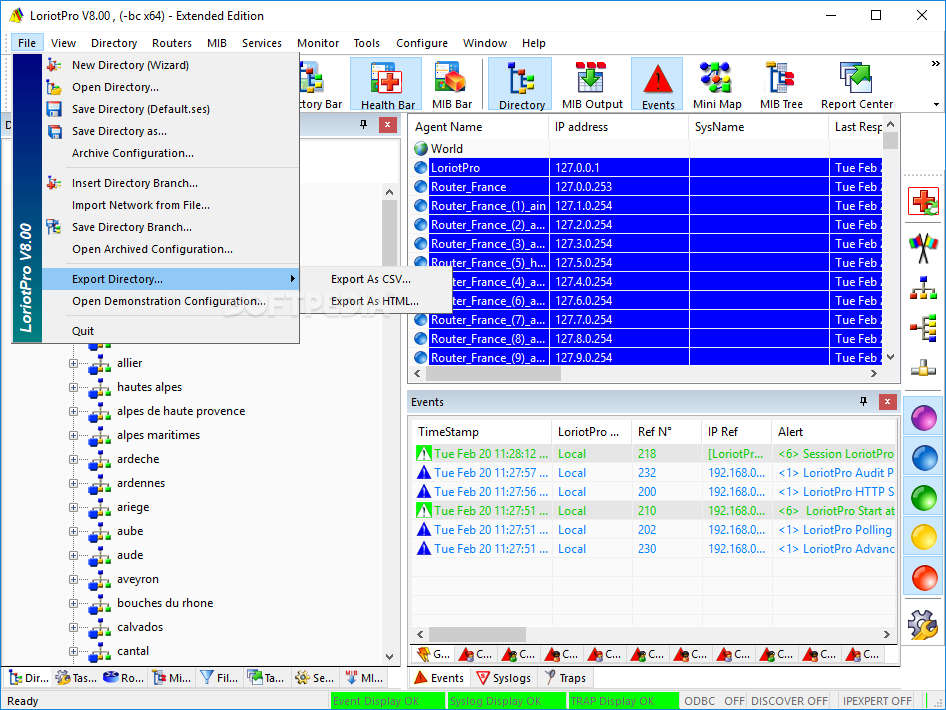The width and height of the screenshot is (946, 710).
Task: Select the green status ball
Action: (x=924, y=498)
